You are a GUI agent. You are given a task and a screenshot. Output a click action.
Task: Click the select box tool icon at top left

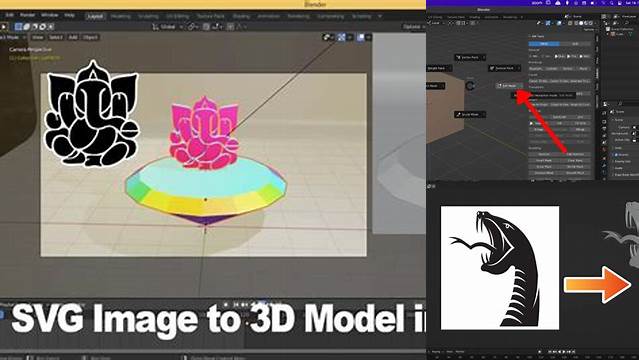pyautogui.click(x=18, y=27)
